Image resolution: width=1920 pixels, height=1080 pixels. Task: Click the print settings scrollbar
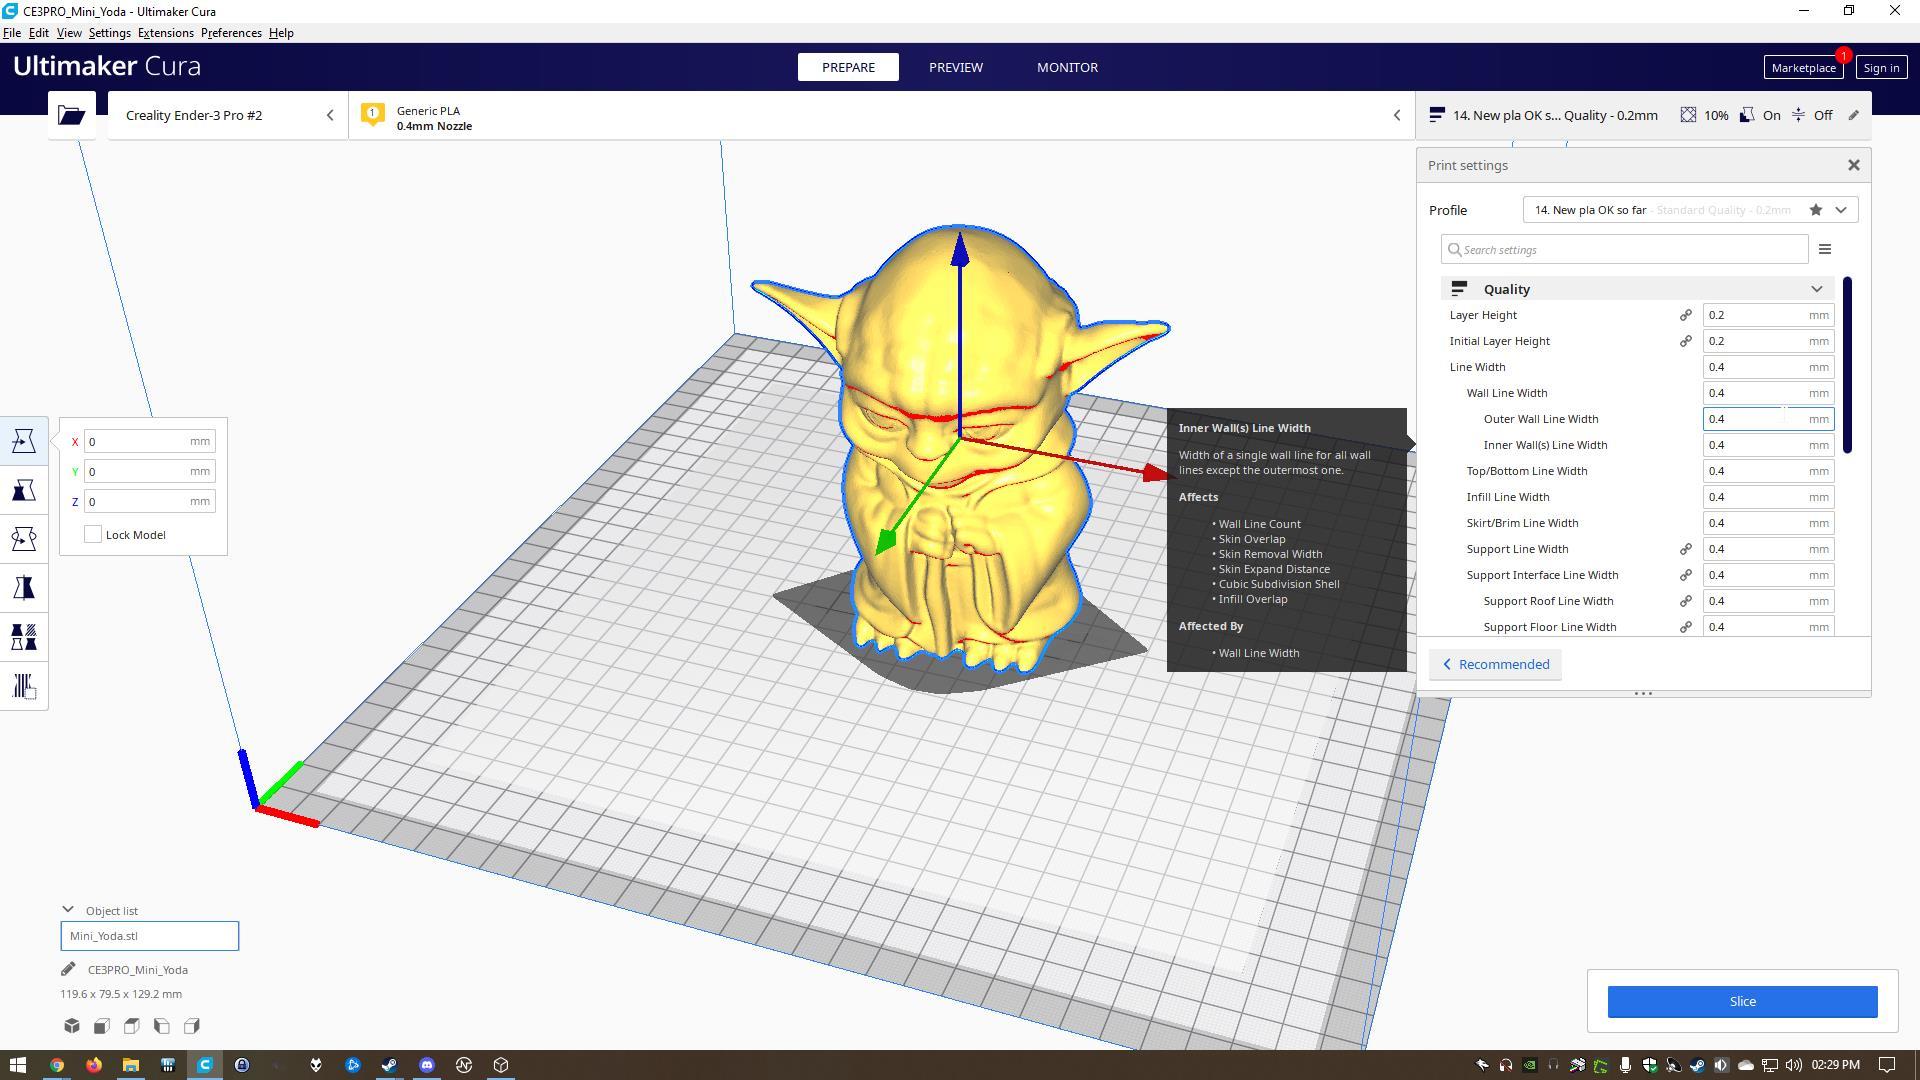[x=1847, y=365]
